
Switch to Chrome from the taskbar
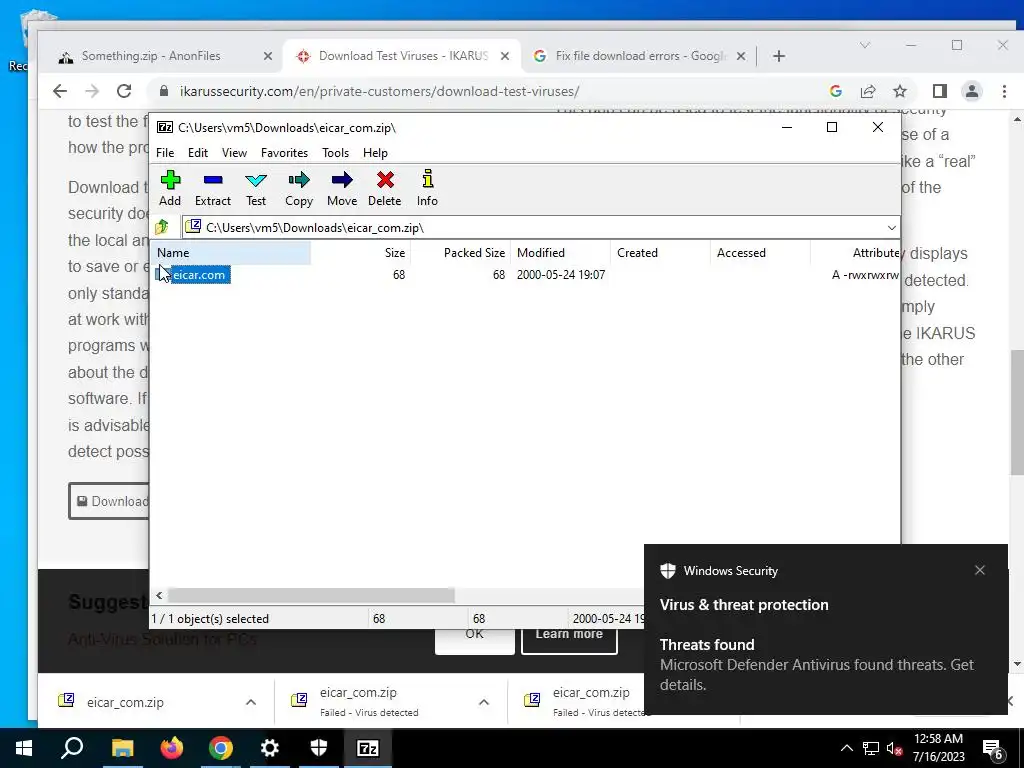(221, 748)
